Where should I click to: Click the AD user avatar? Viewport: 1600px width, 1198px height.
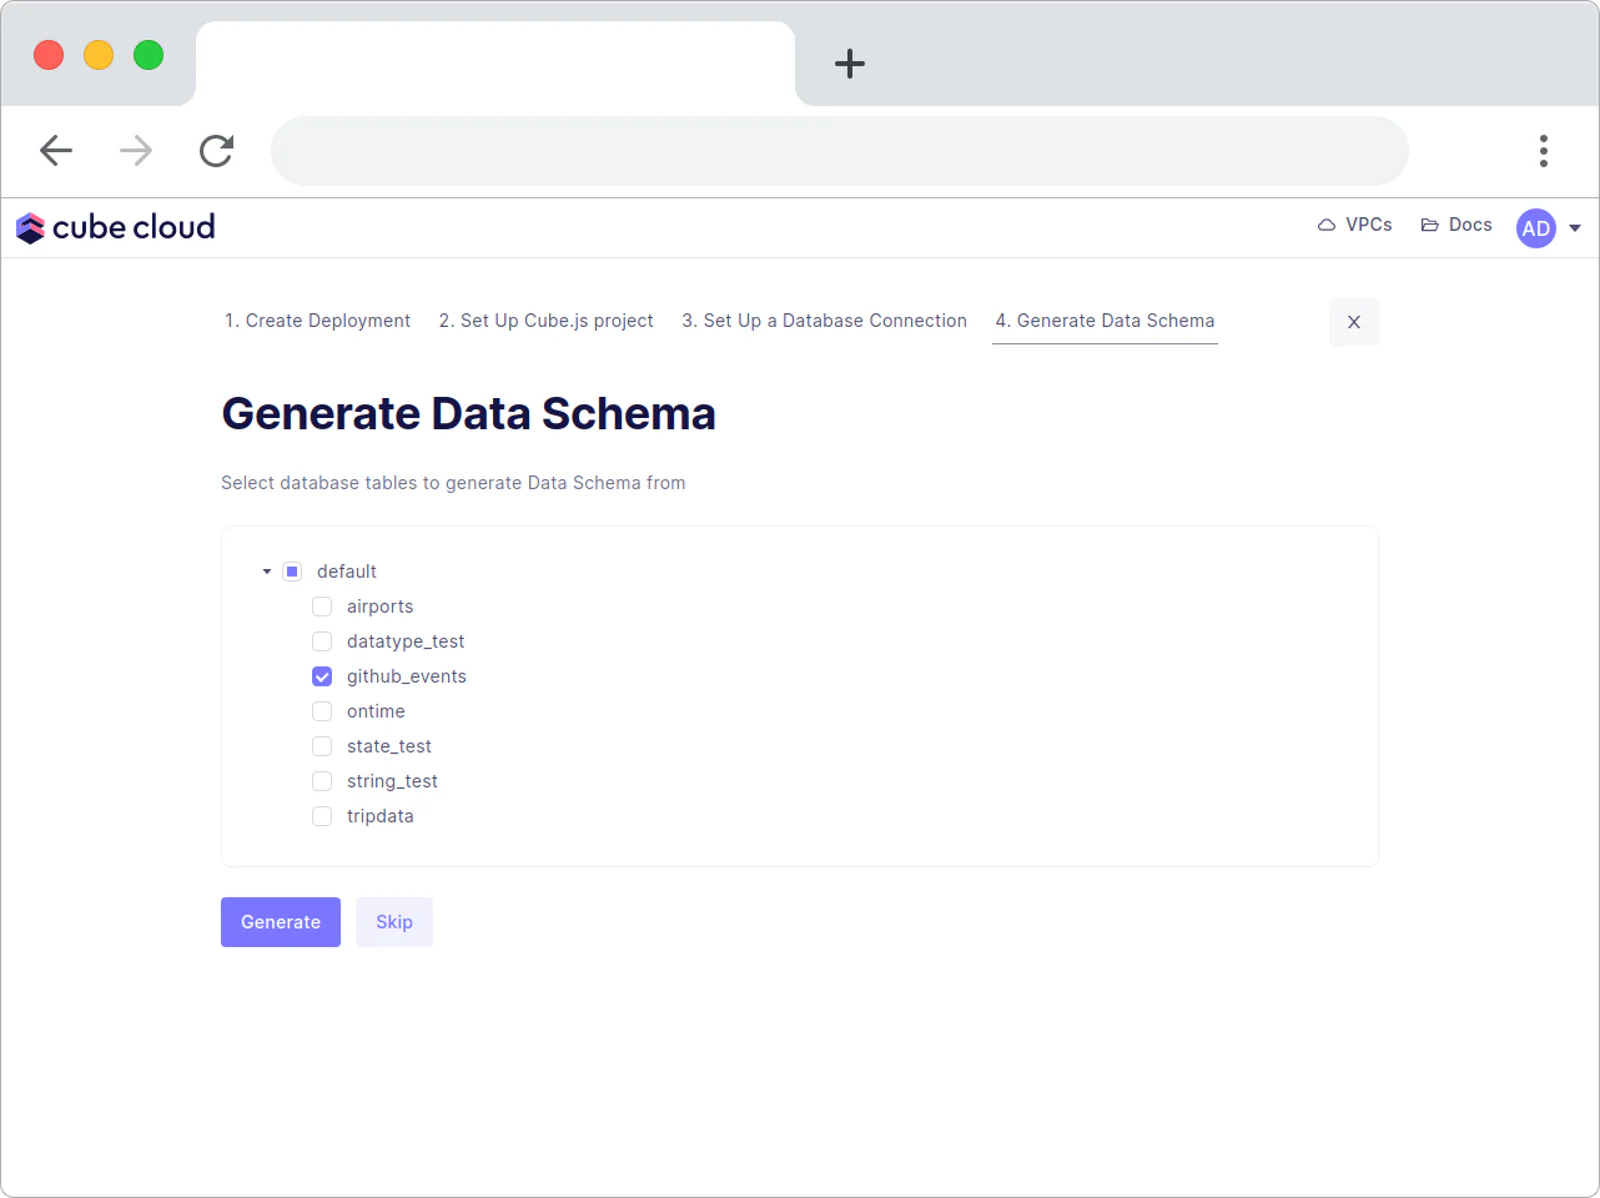[1536, 228]
